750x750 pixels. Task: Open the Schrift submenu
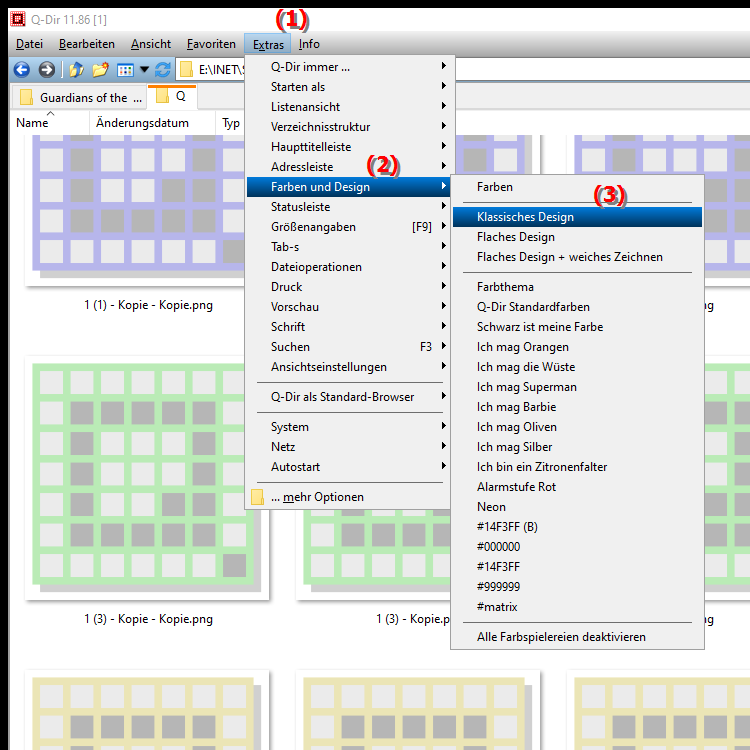(x=348, y=327)
